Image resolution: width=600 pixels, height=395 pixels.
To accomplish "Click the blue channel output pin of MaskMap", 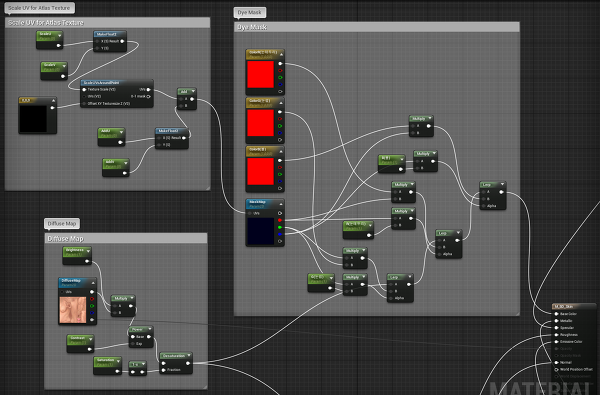I will (x=280, y=234).
